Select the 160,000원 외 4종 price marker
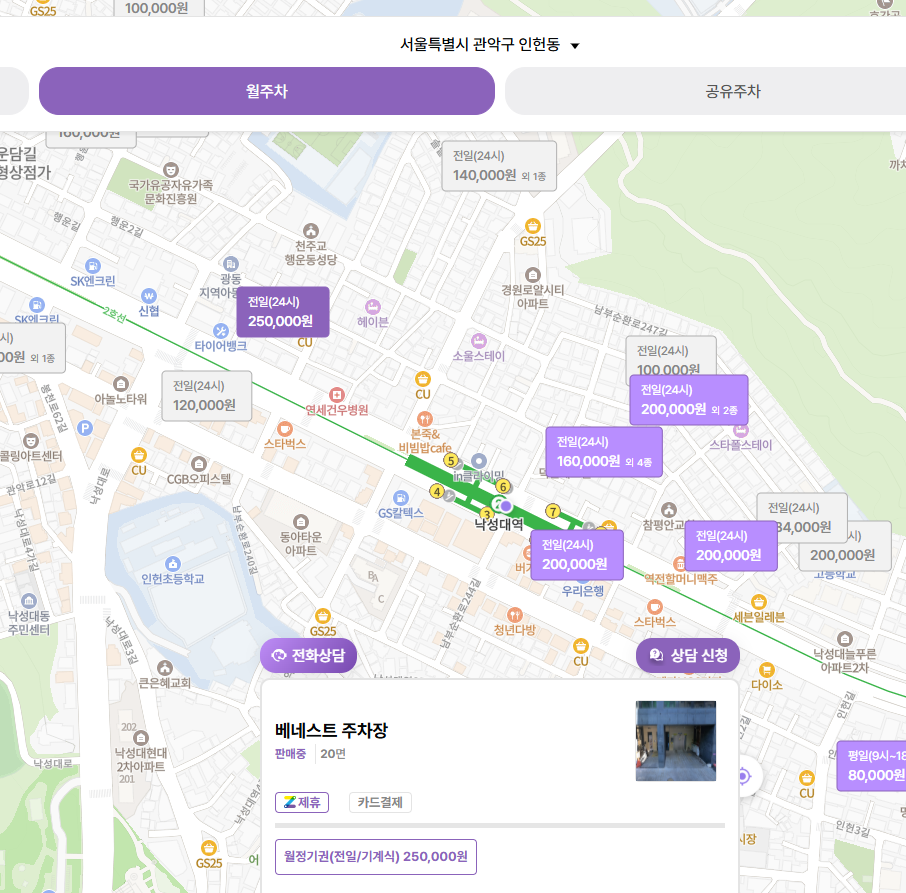 [x=604, y=452]
